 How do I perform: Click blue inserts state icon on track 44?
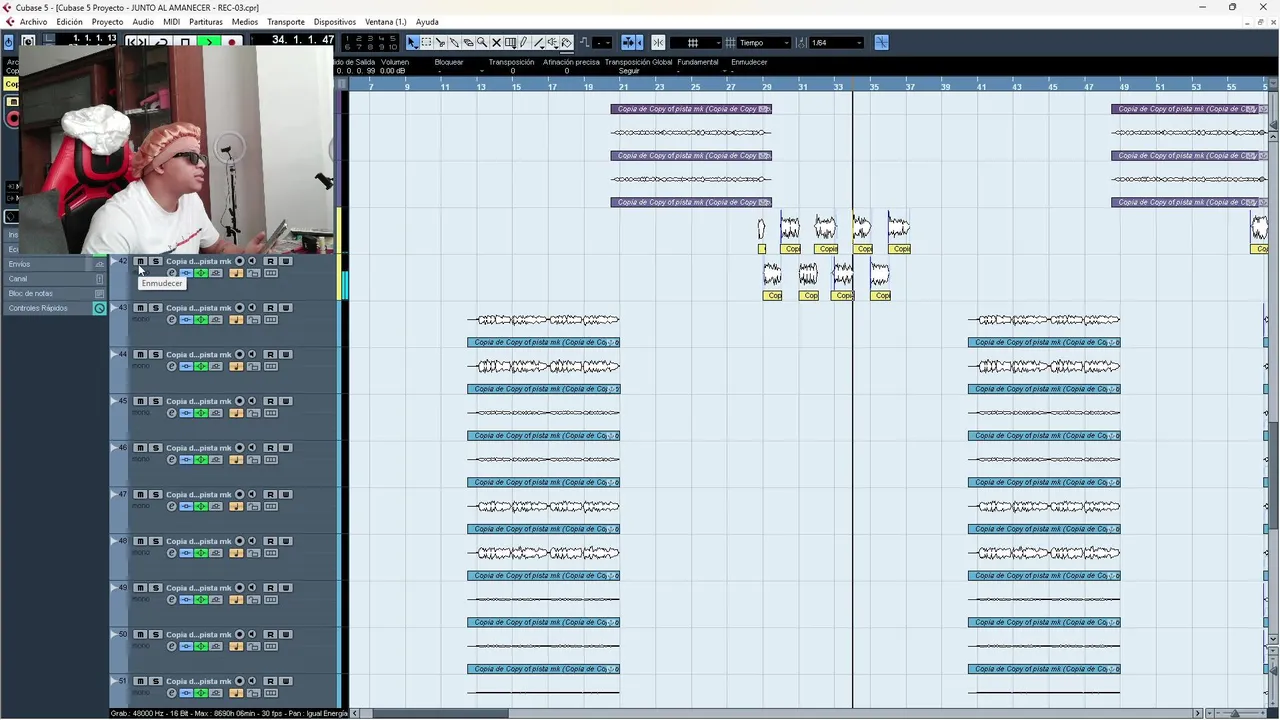point(186,366)
